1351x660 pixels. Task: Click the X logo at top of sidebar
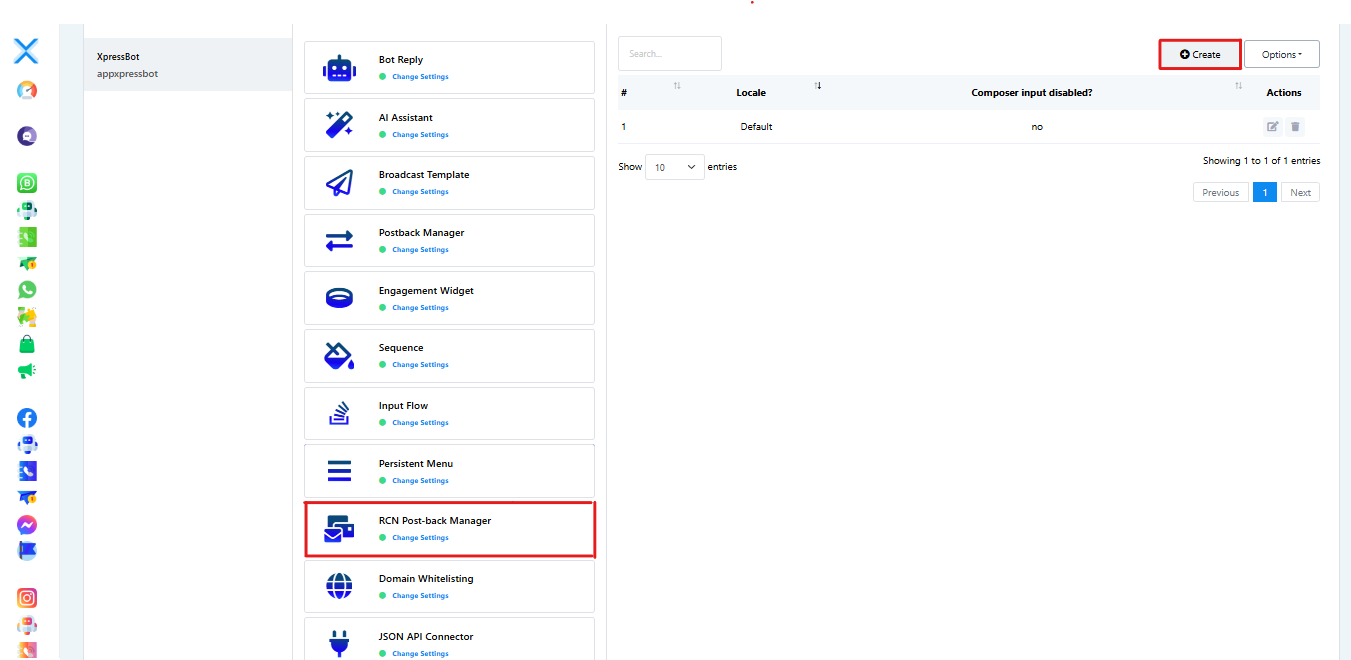[26, 51]
